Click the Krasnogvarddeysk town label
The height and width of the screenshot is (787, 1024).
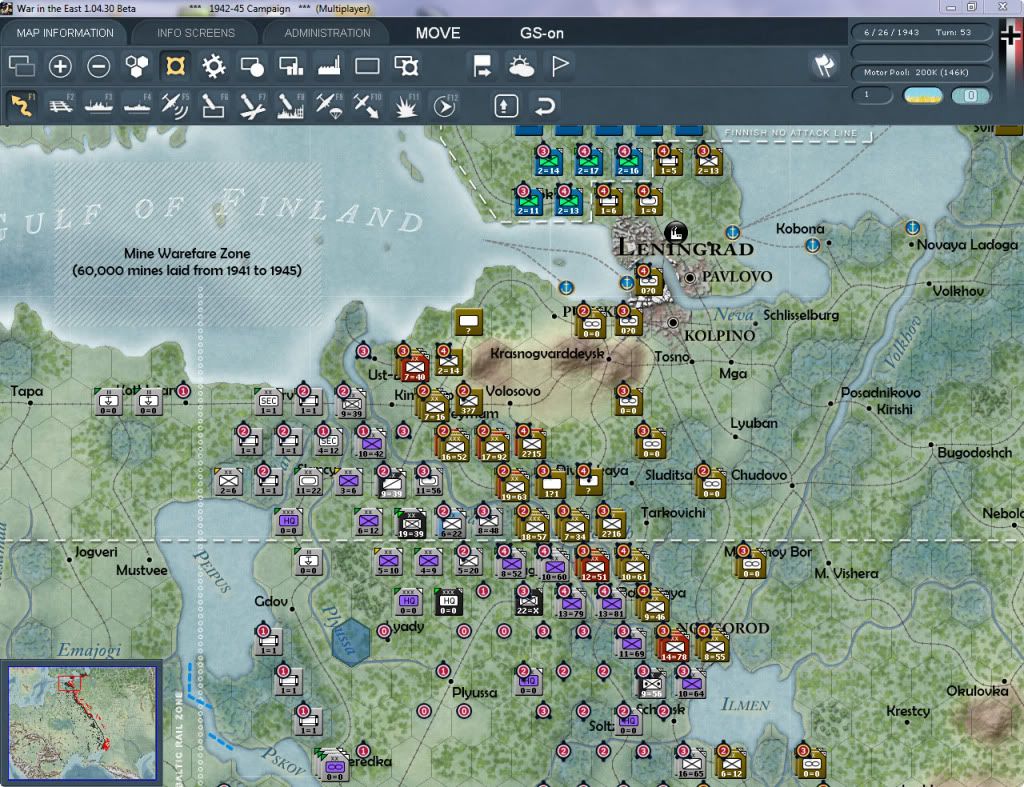click(547, 353)
